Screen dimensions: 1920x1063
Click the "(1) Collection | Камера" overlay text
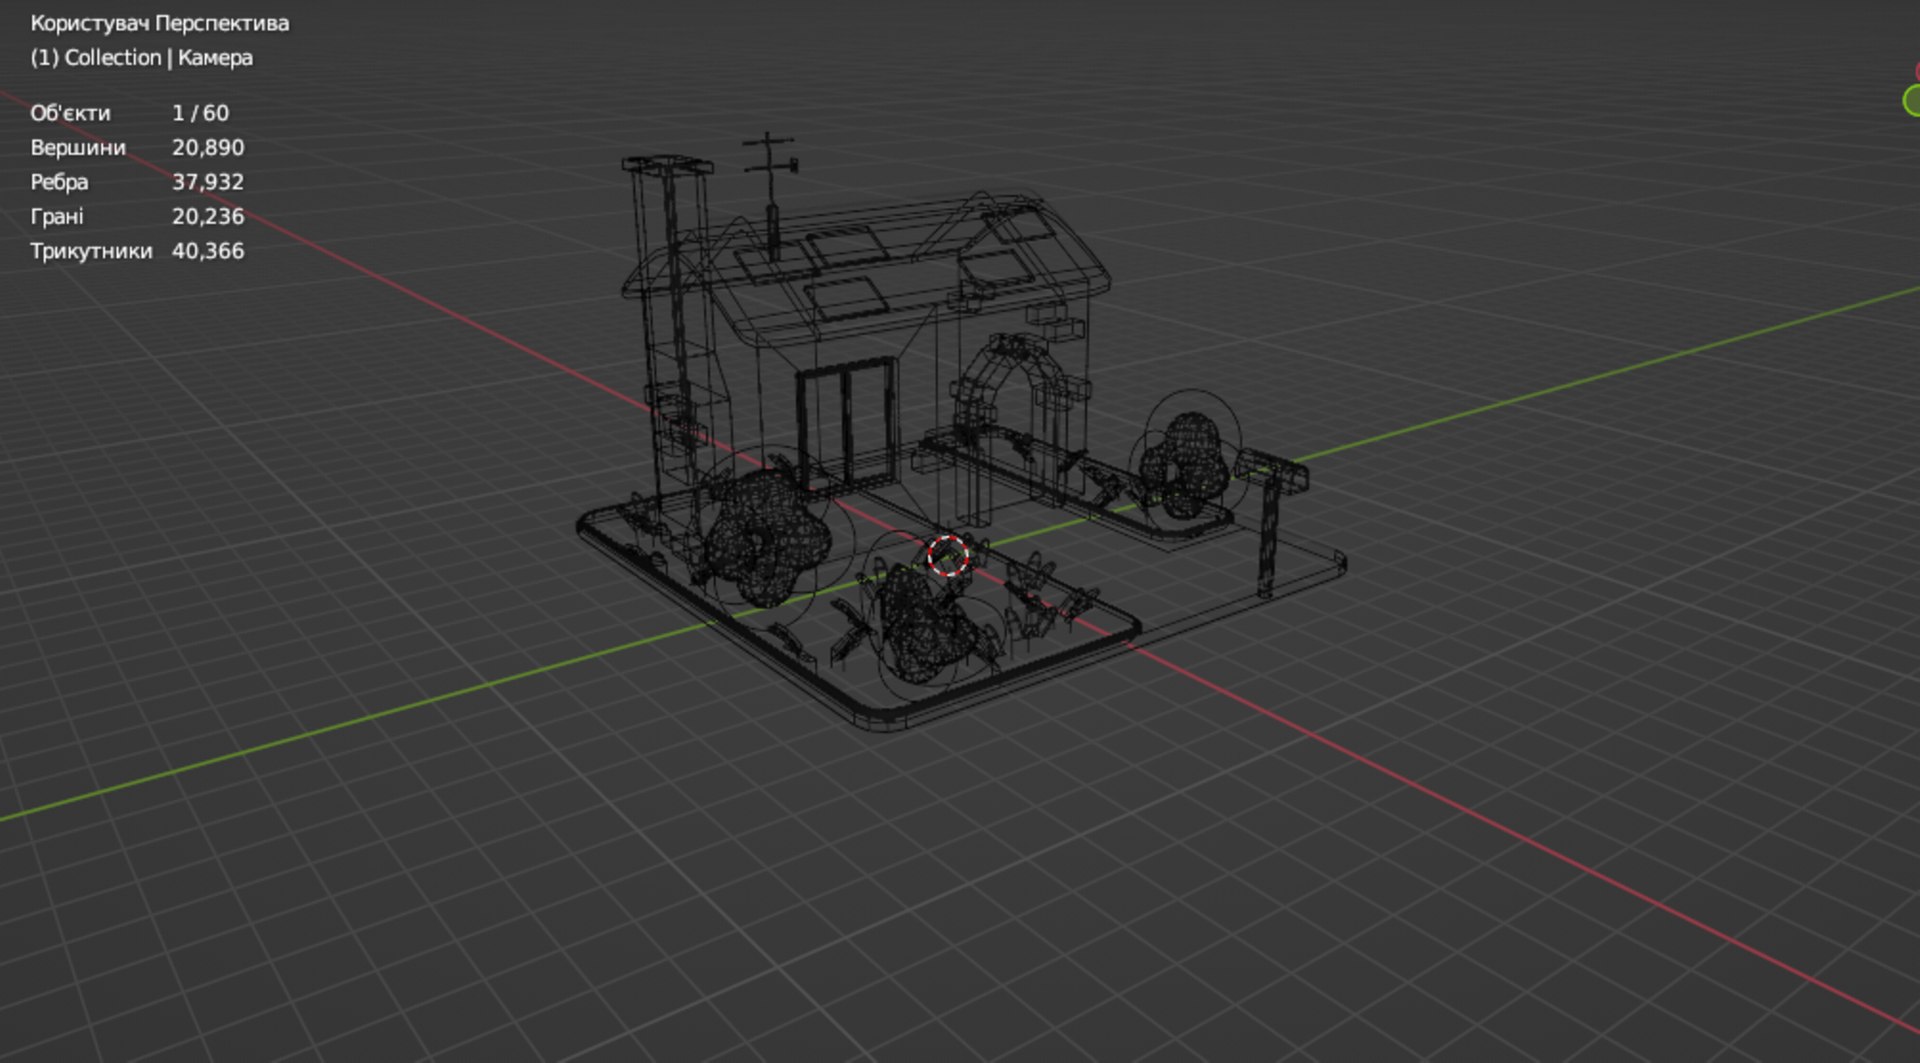tap(141, 58)
